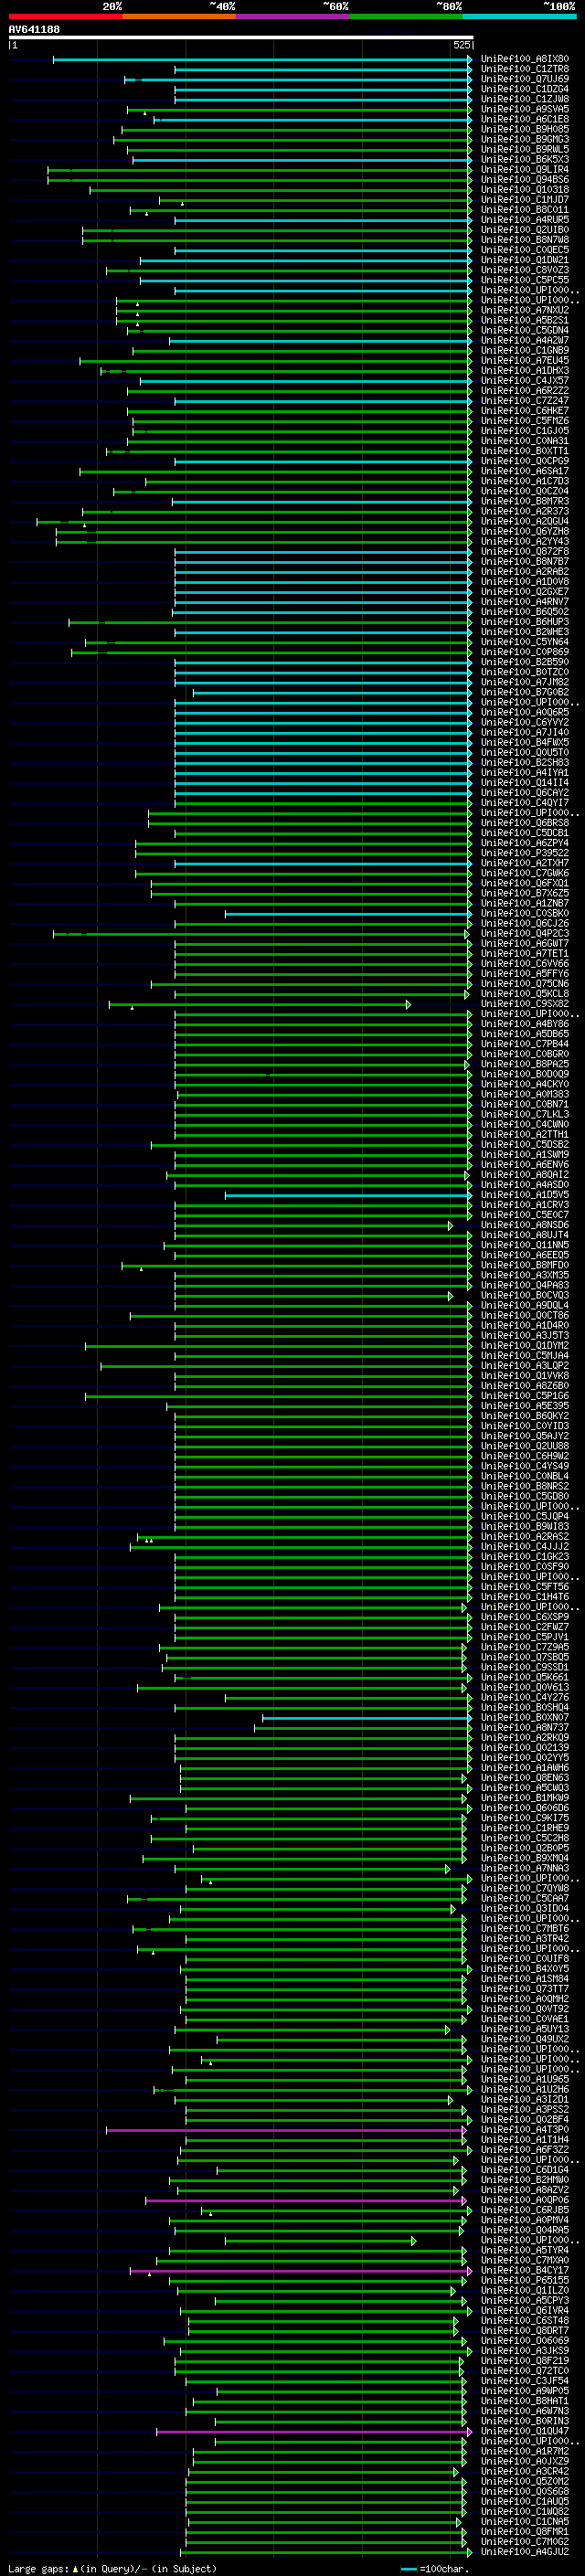Open hit UniRef100_Q7UJ69
The width and height of the screenshot is (585, 2576).
(525, 79)
